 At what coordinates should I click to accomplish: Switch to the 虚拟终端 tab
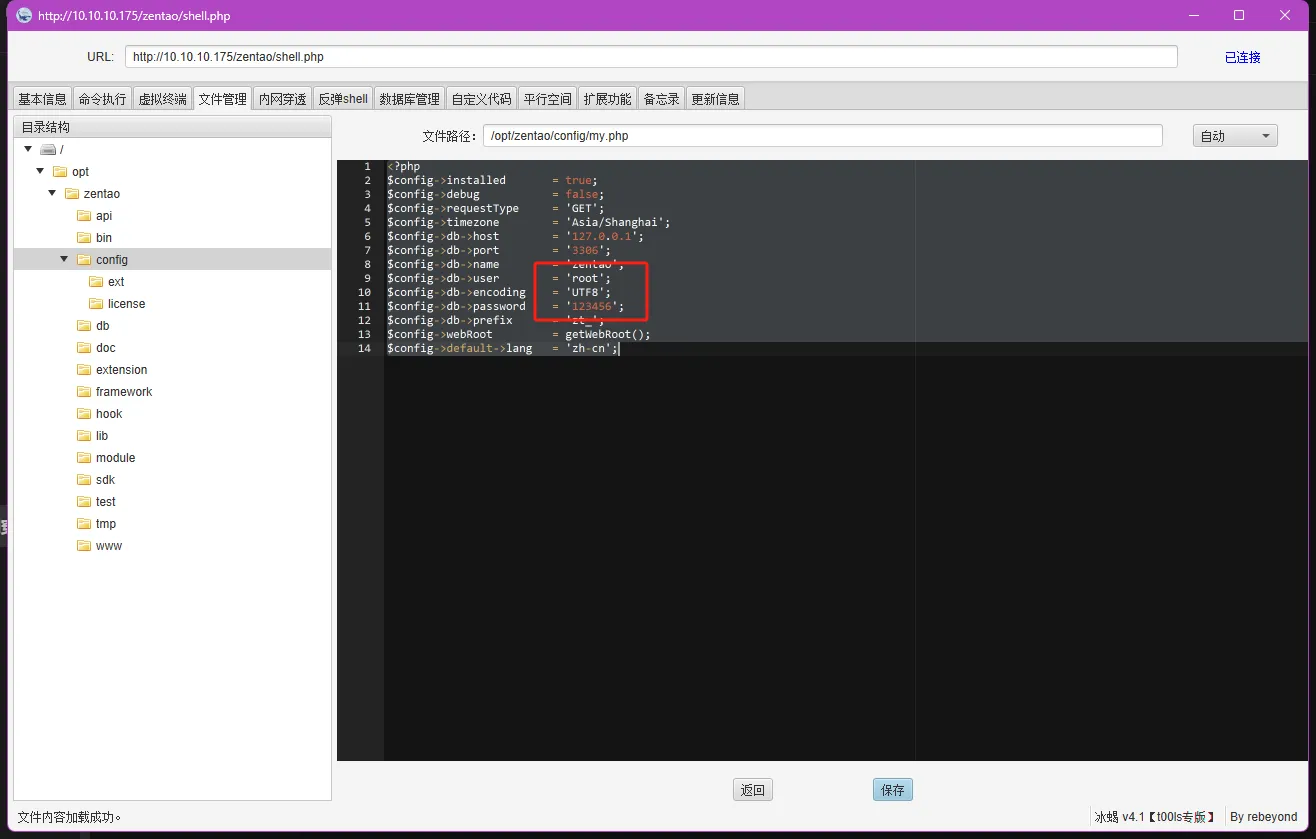[162, 99]
